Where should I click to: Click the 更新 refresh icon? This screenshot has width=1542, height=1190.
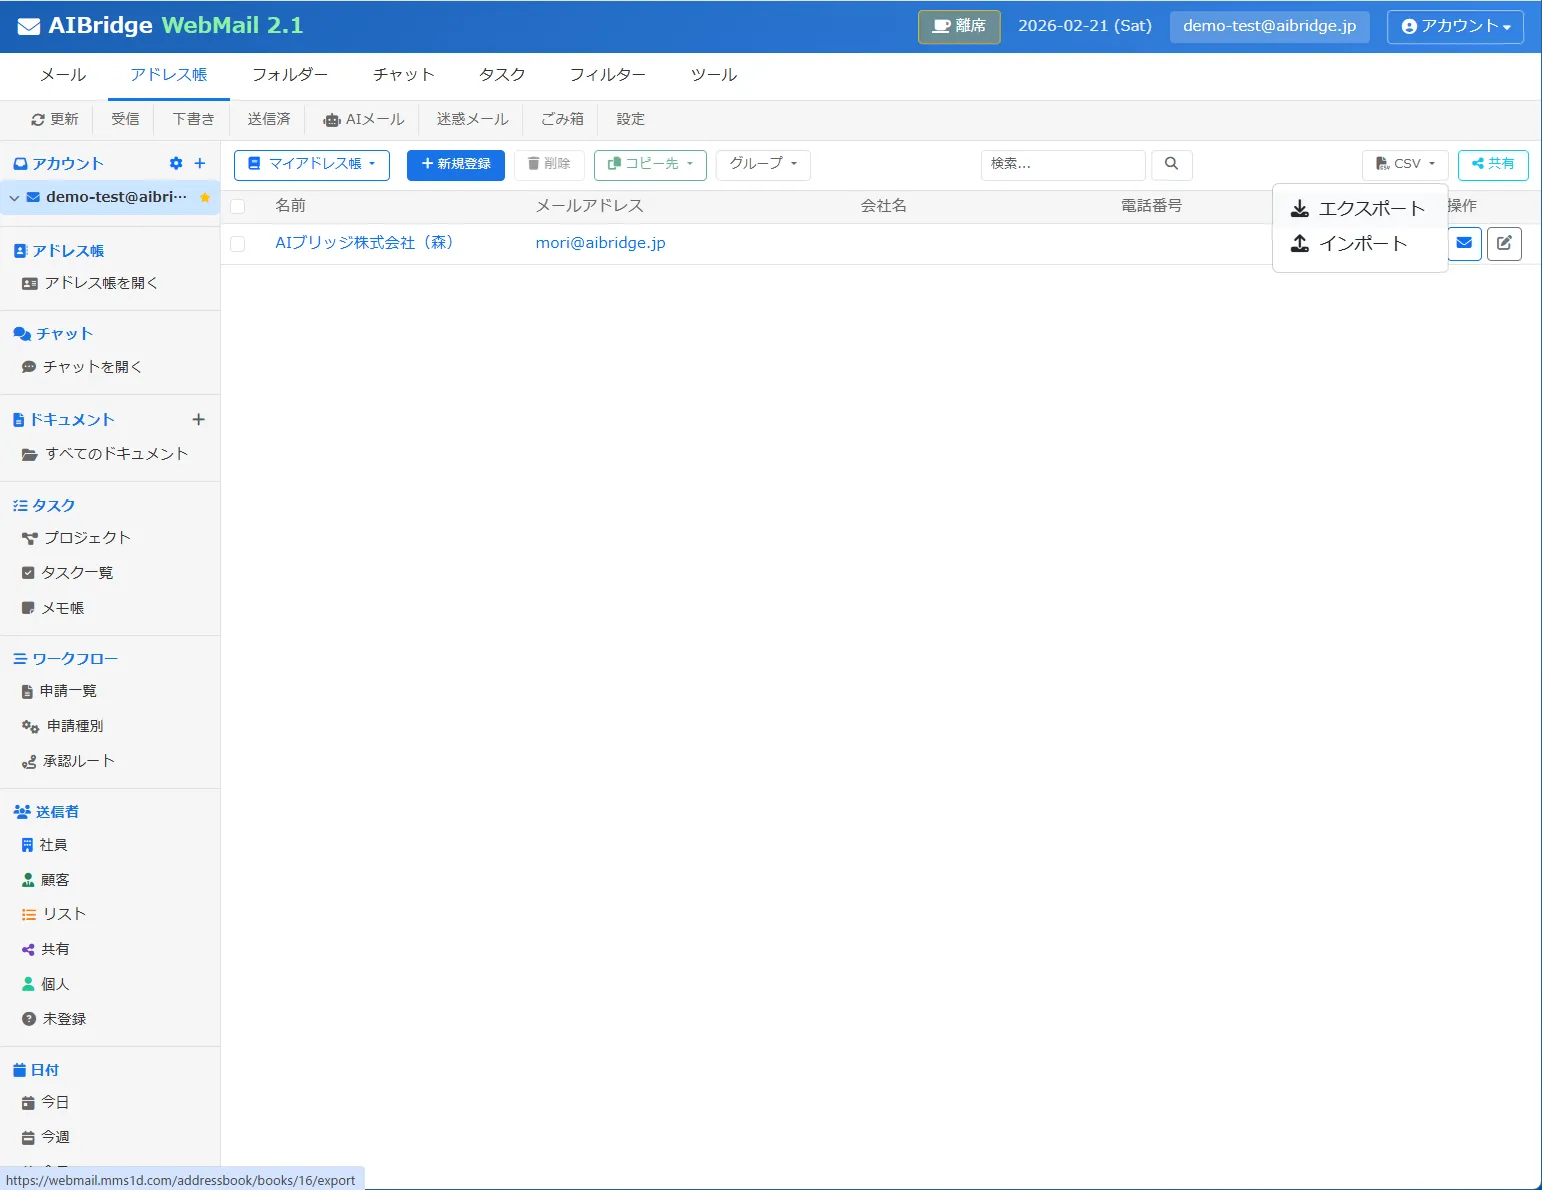pos(37,119)
